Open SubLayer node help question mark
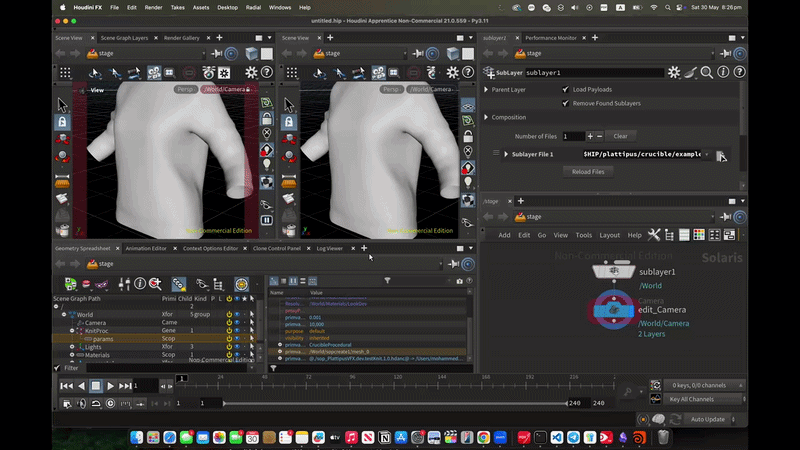This screenshot has width=800, height=450. point(739,72)
